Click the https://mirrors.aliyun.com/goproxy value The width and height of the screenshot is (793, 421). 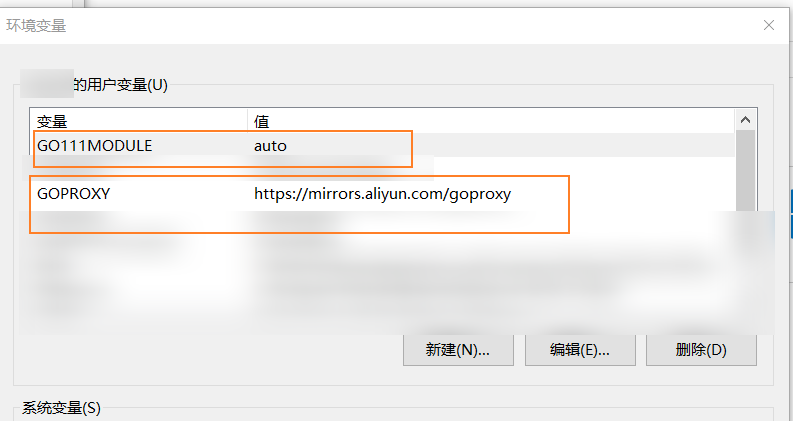[x=382, y=194]
